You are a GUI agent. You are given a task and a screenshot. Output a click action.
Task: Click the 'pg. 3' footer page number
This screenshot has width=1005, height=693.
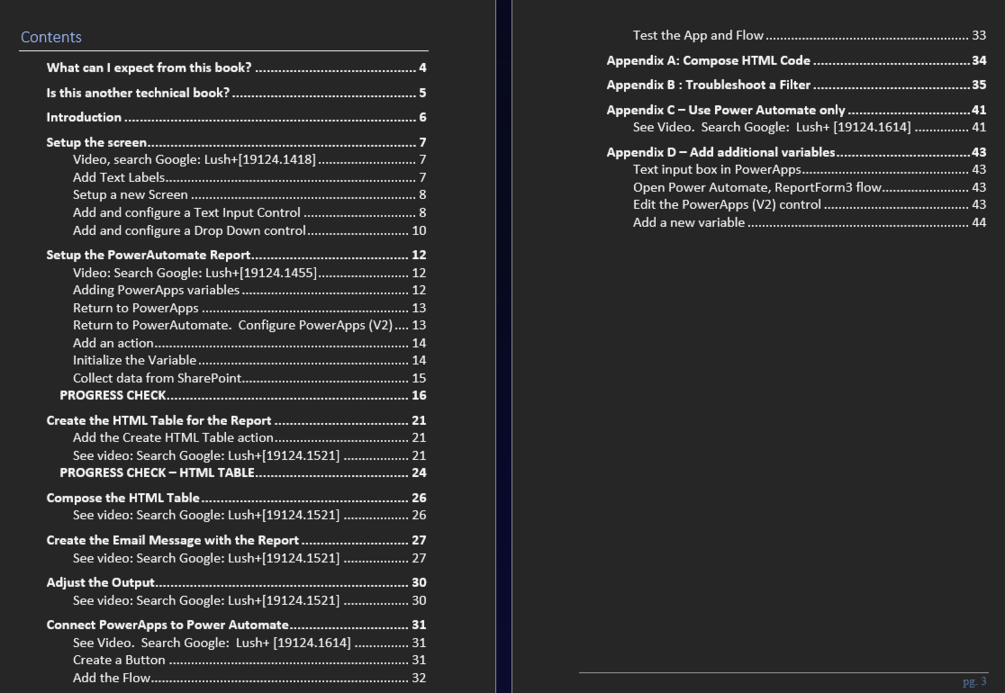[x=974, y=681]
